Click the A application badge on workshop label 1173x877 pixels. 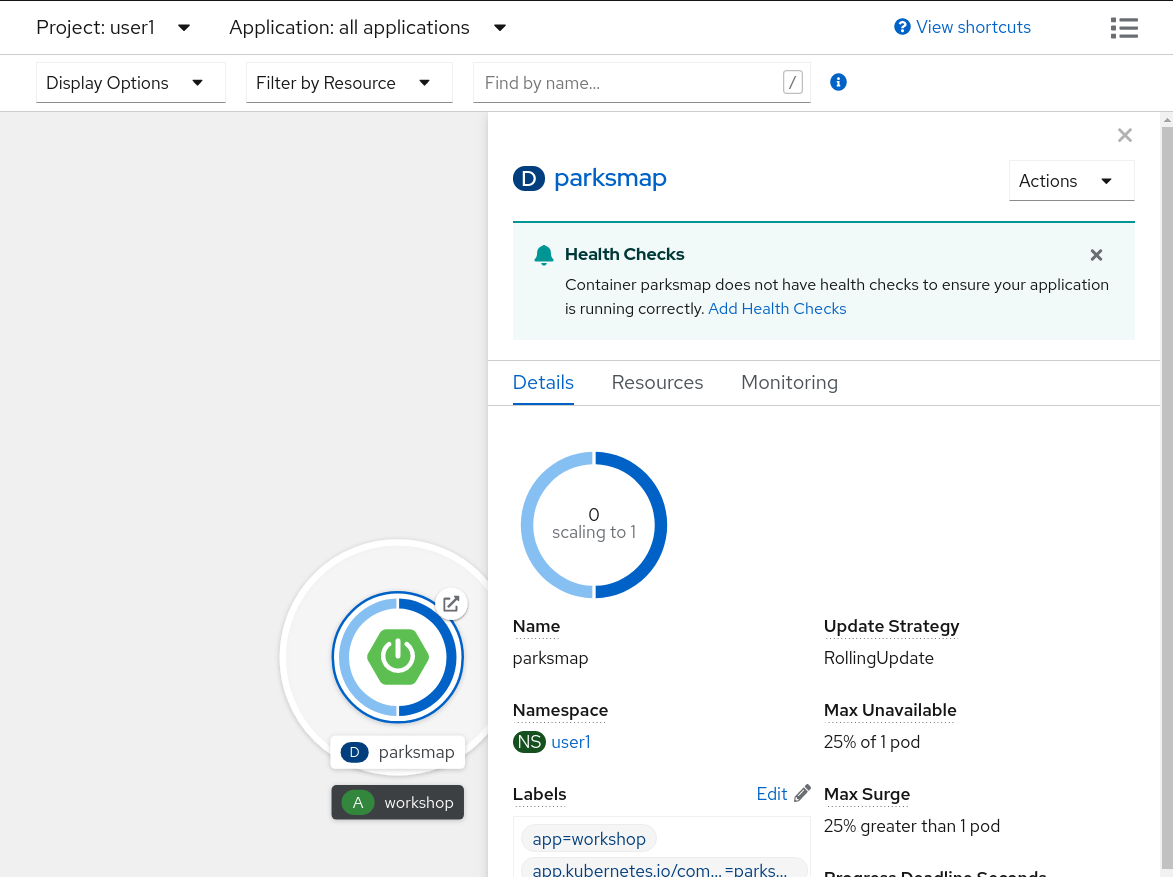357,802
